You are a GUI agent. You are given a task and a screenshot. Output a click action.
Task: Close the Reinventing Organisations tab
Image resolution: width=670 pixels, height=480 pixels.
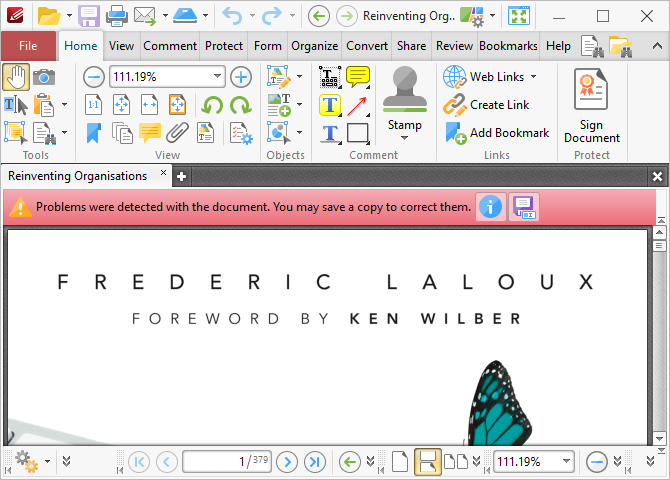click(x=163, y=173)
